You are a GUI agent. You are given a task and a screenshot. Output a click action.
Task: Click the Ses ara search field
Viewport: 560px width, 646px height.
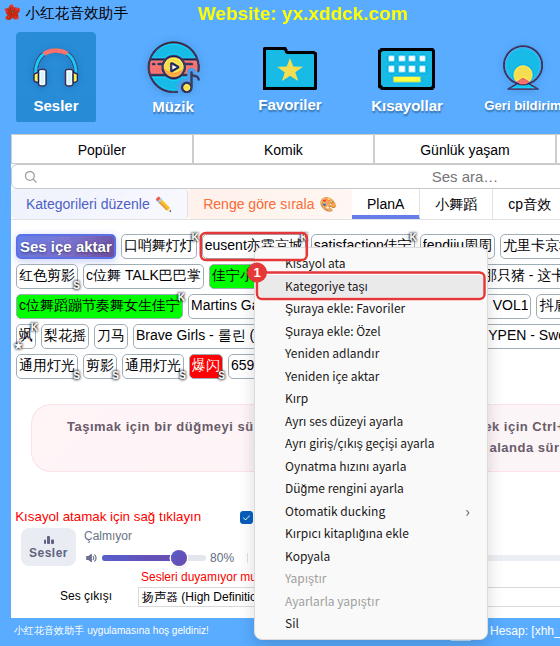[x=288, y=177]
